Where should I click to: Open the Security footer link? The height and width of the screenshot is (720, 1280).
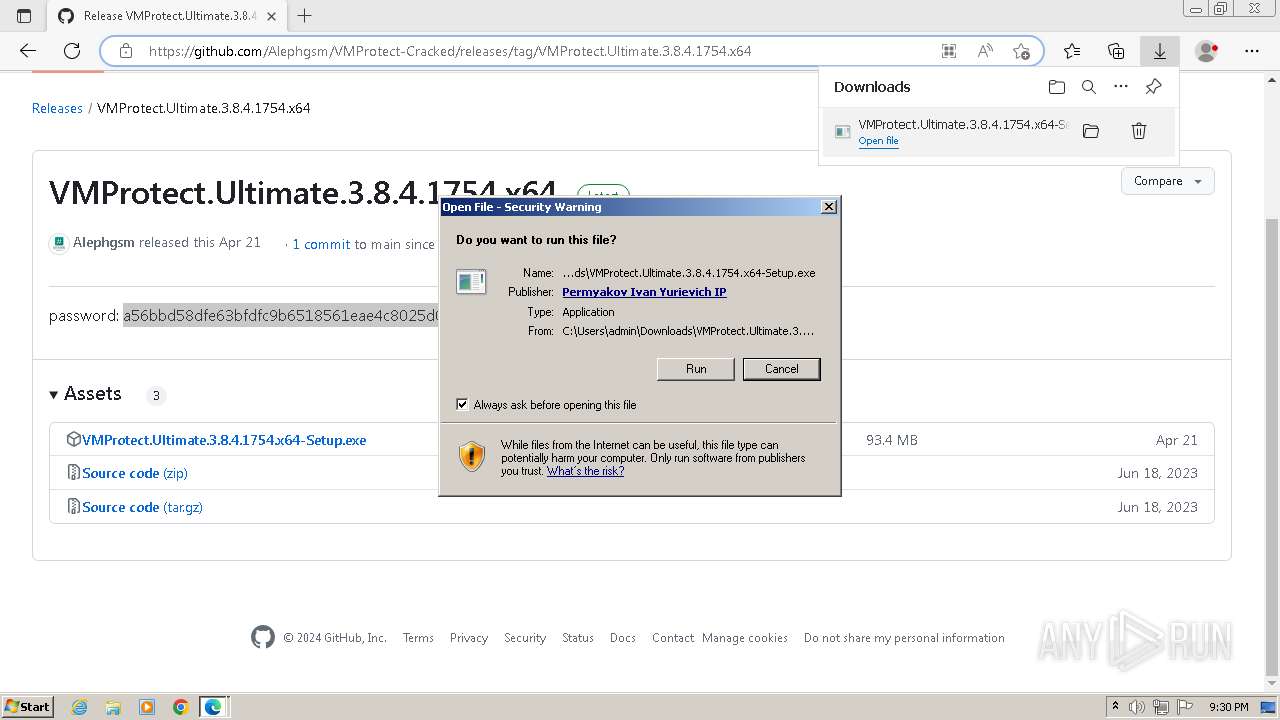525,638
